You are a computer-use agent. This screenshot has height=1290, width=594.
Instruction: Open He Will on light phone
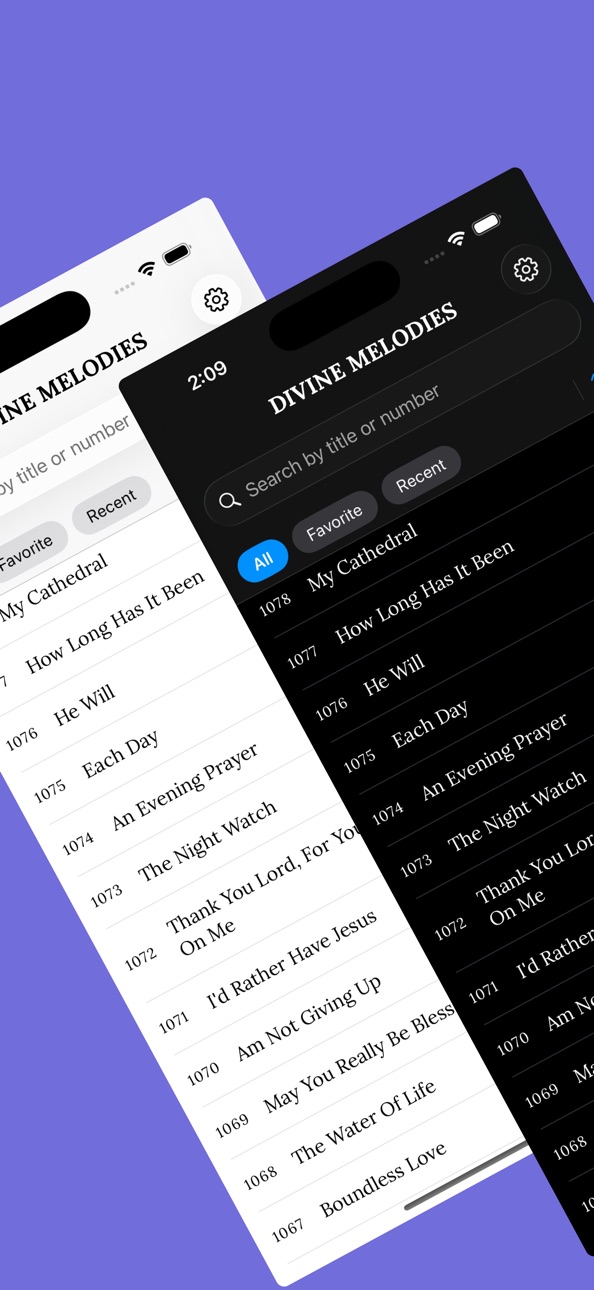[85, 705]
